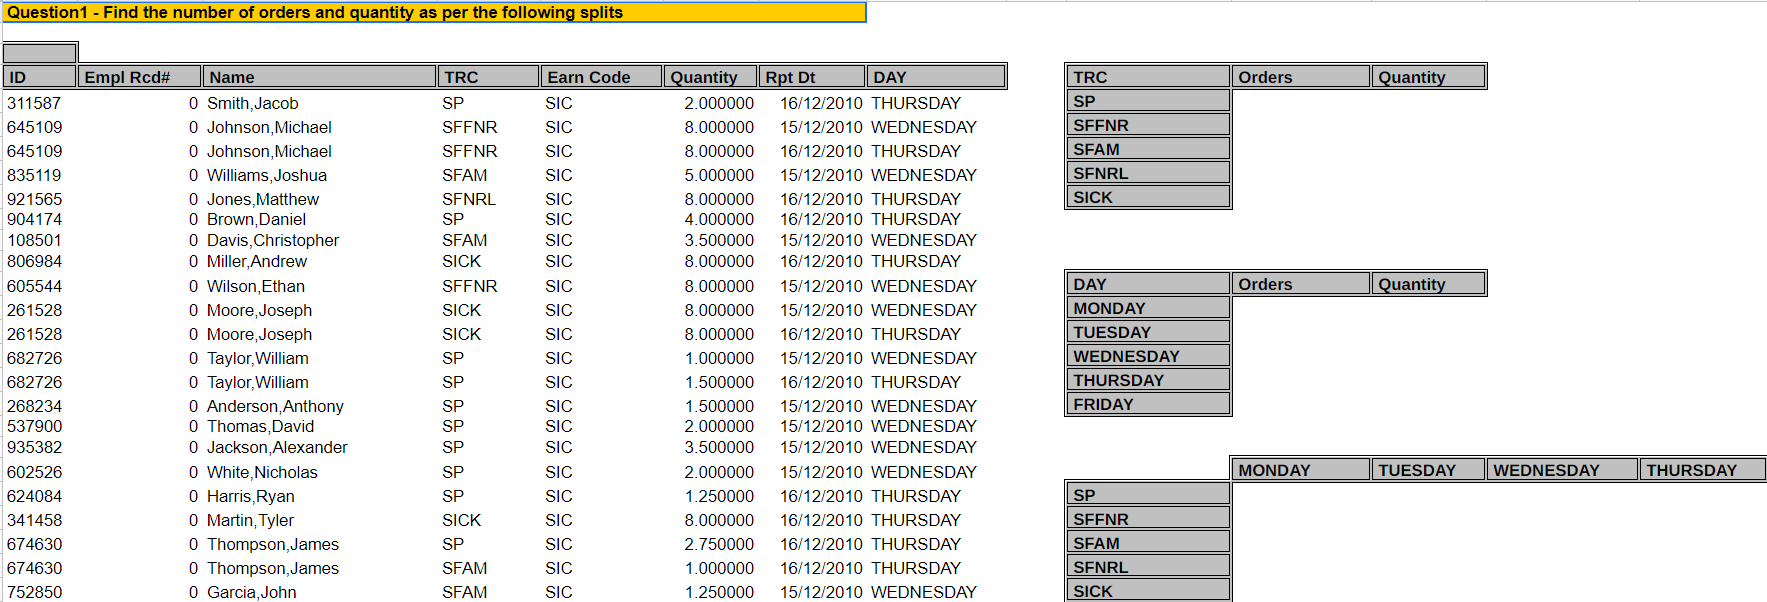This screenshot has width=1767, height=602.
Task: Click DAY header in day summary table
Action: (x=1148, y=284)
